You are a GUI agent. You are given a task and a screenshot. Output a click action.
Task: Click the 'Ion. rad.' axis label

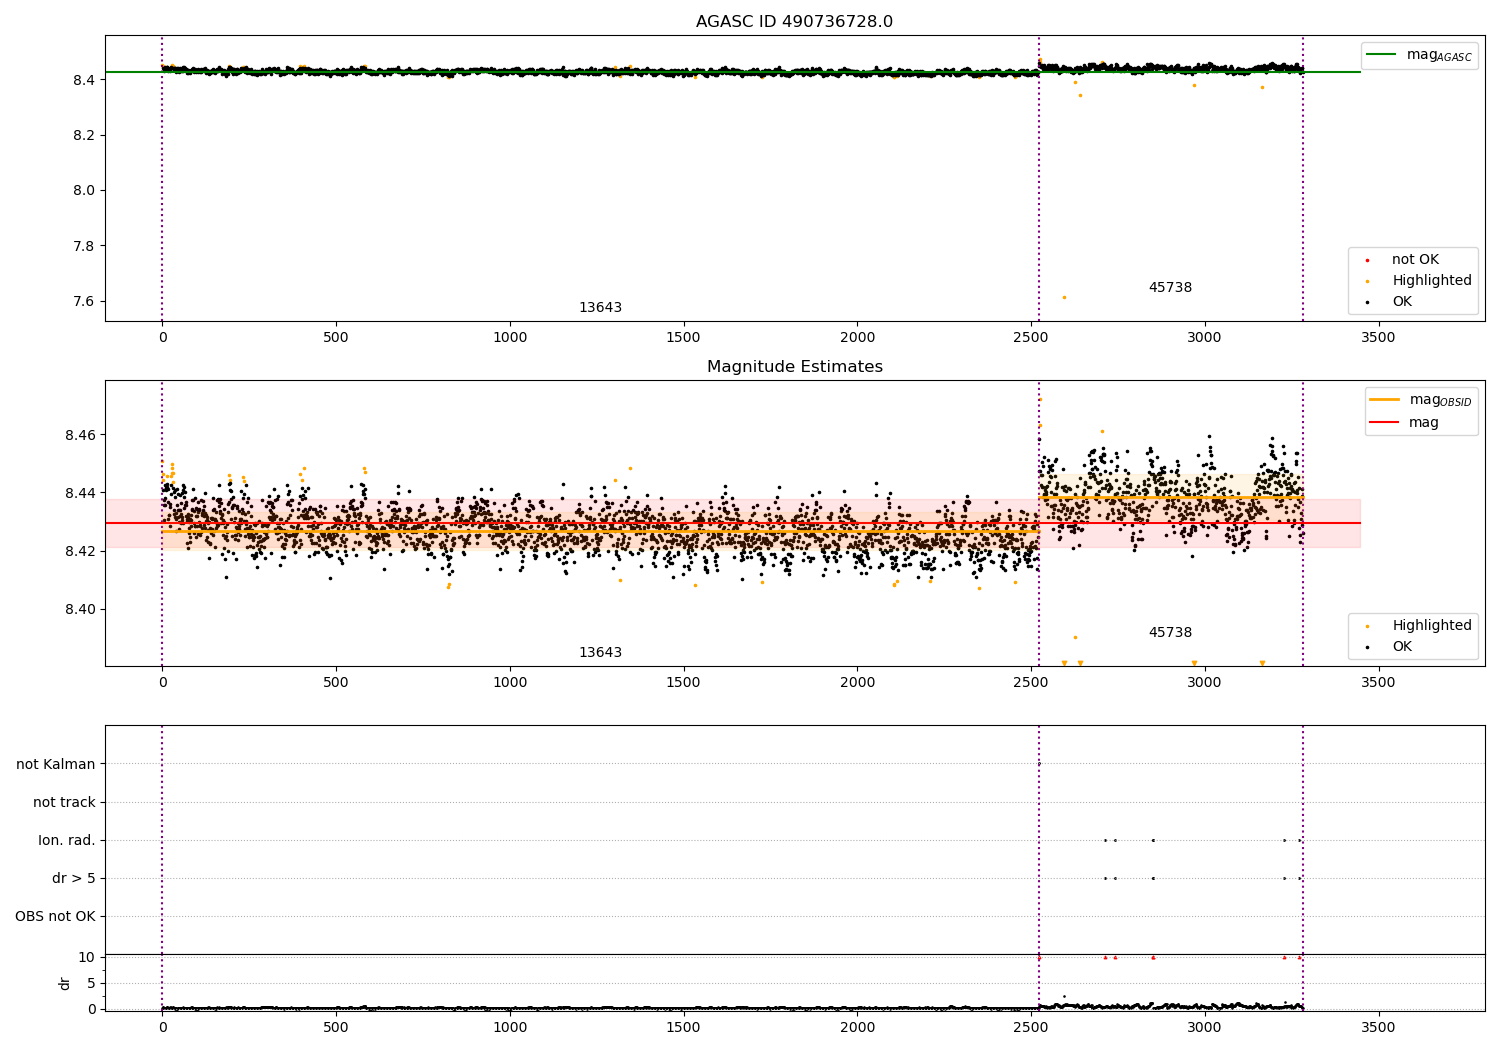(67, 841)
